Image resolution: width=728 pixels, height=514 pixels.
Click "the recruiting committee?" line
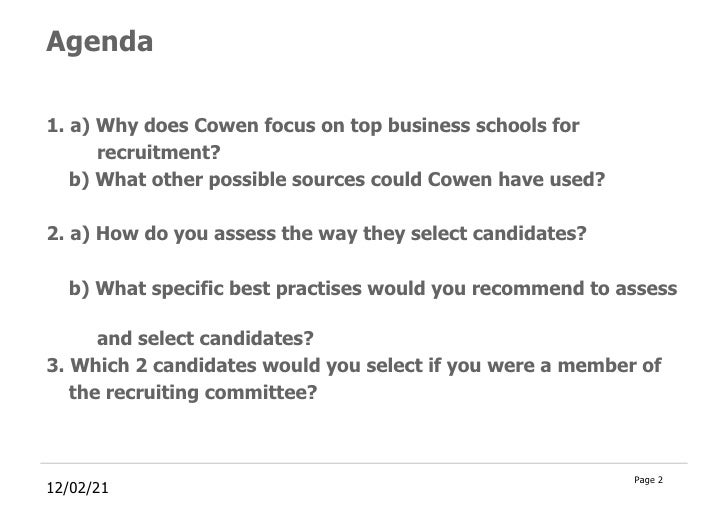[193, 393]
